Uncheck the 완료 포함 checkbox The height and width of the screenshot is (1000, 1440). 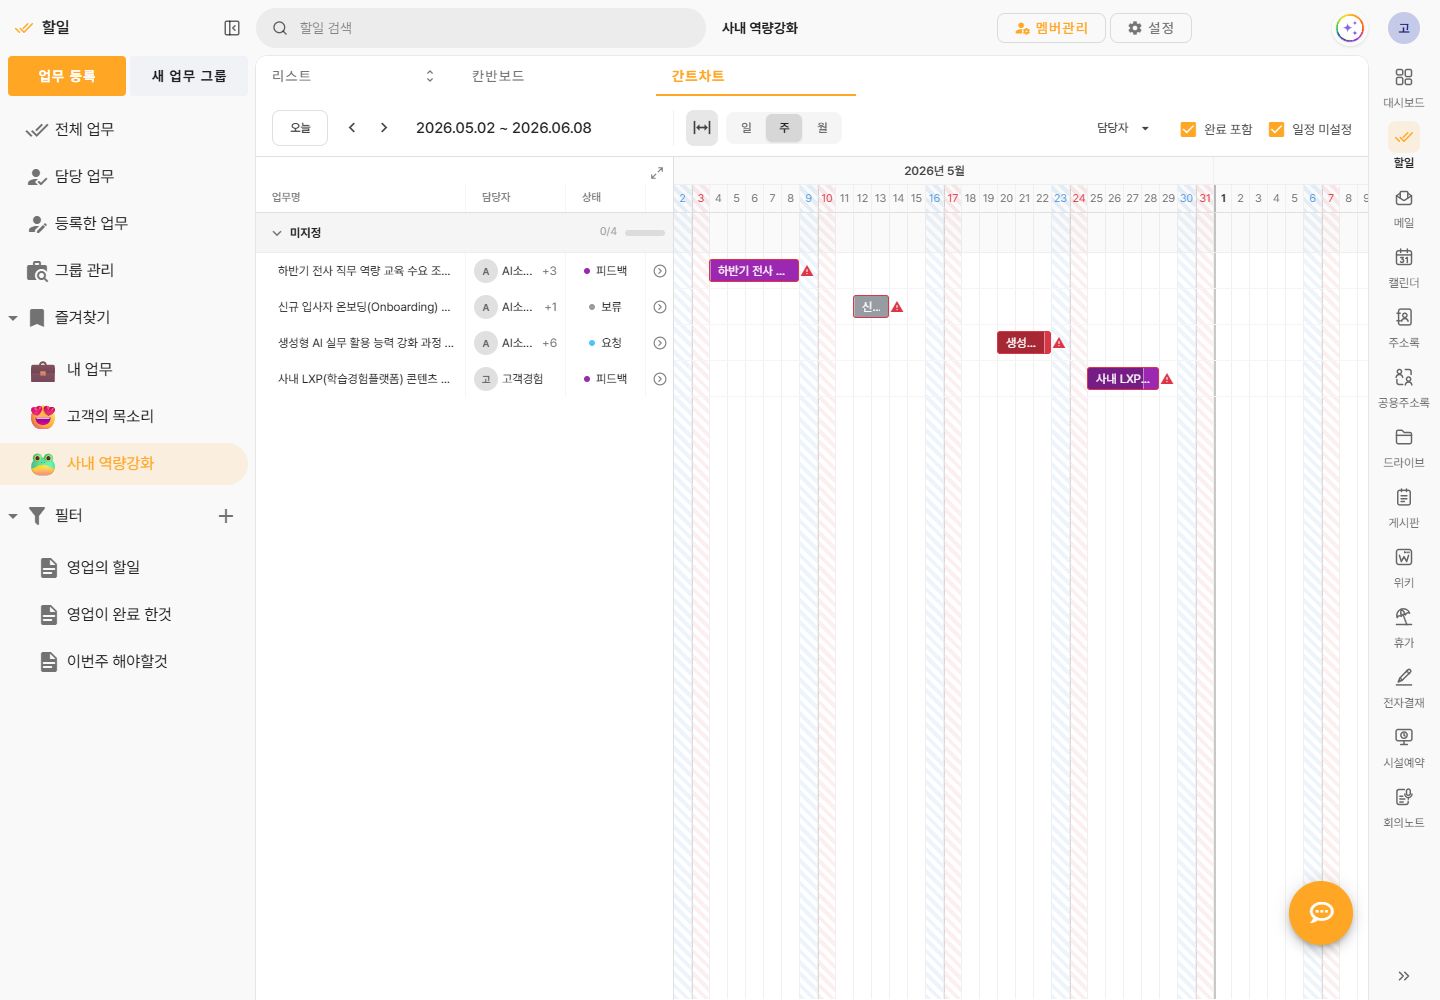[x=1188, y=129]
